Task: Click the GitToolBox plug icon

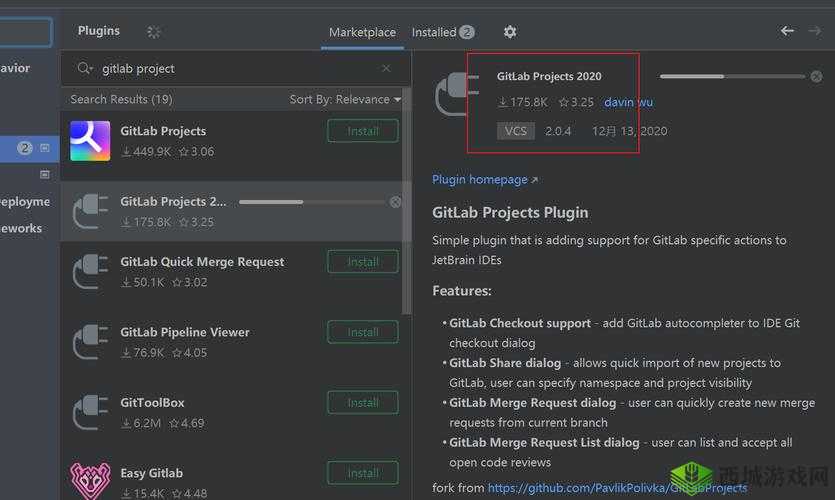Action: [x=90, y=412]
